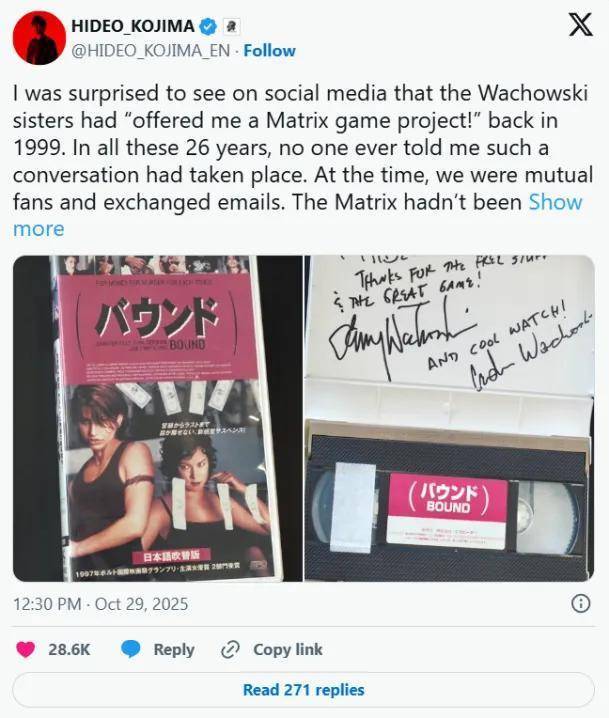Viewport: 609px width, 718px height.
Task: Open Read 271 replies
Action: click(304, 690)
